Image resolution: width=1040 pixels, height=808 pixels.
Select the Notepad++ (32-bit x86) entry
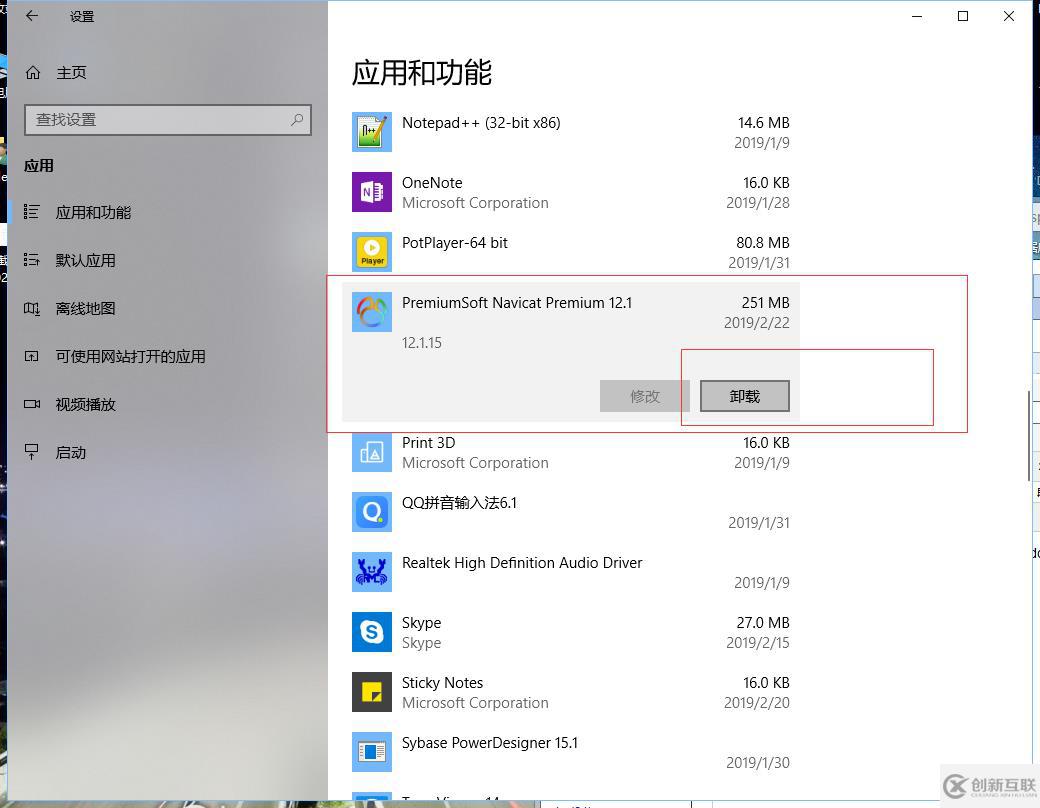click(x=481, y=123)
